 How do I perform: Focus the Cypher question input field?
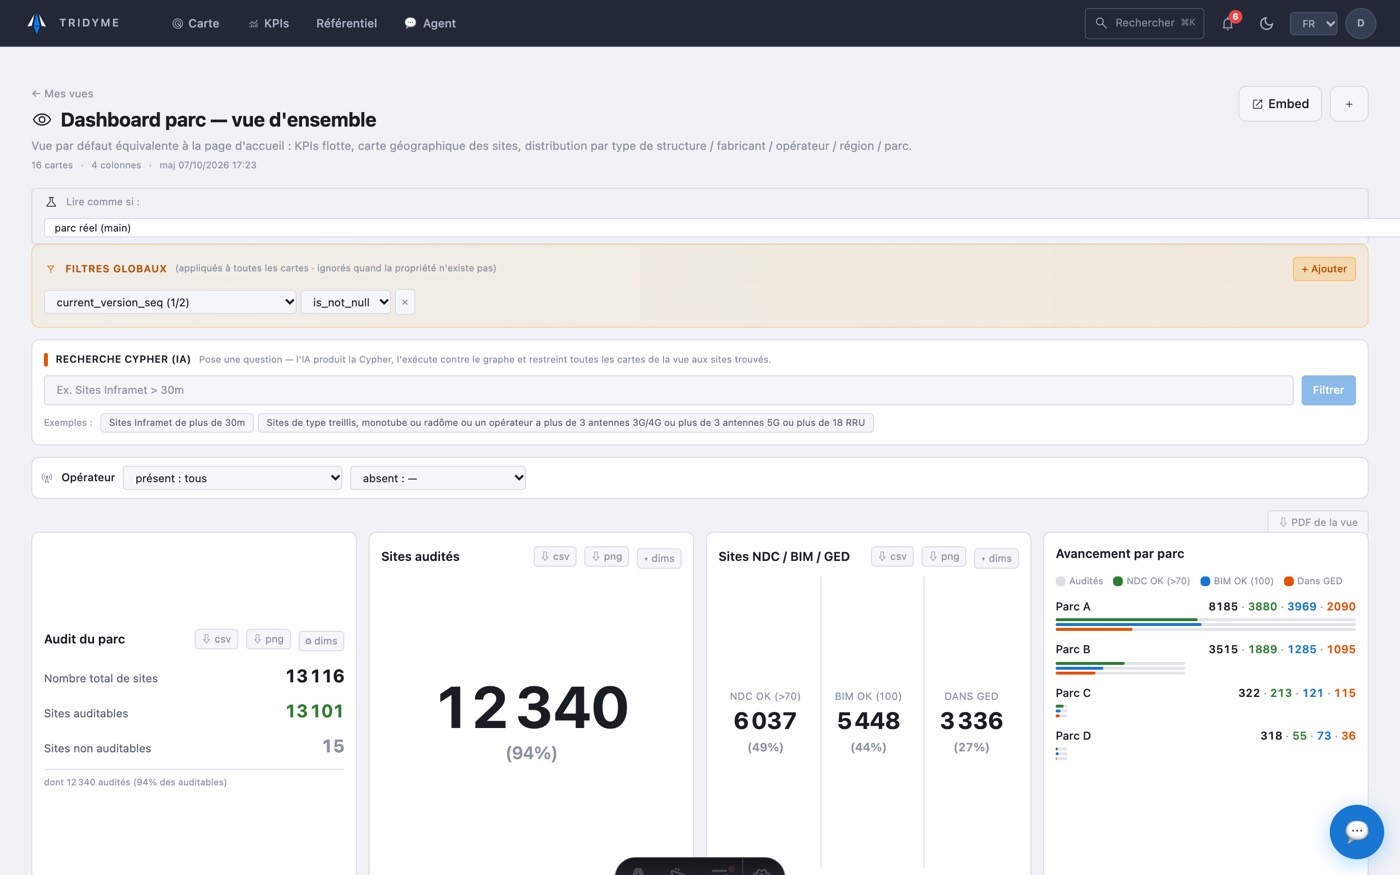(x=668, y=390)
